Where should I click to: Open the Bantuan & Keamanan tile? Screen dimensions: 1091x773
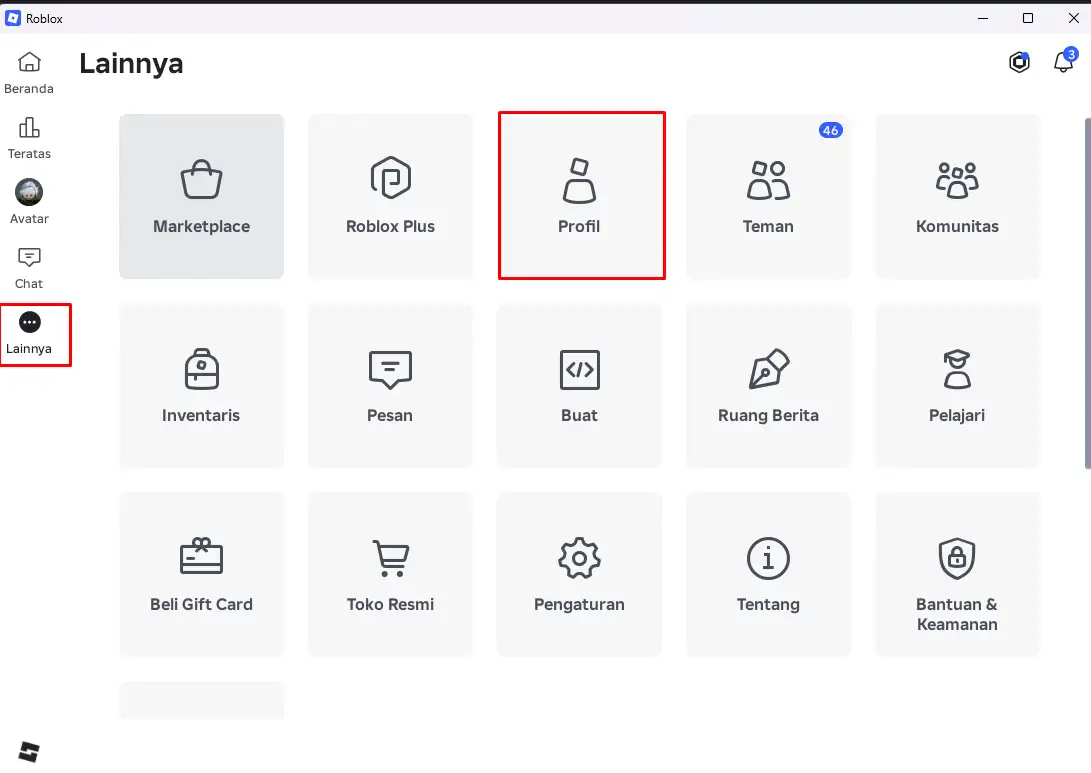point(957,575)
